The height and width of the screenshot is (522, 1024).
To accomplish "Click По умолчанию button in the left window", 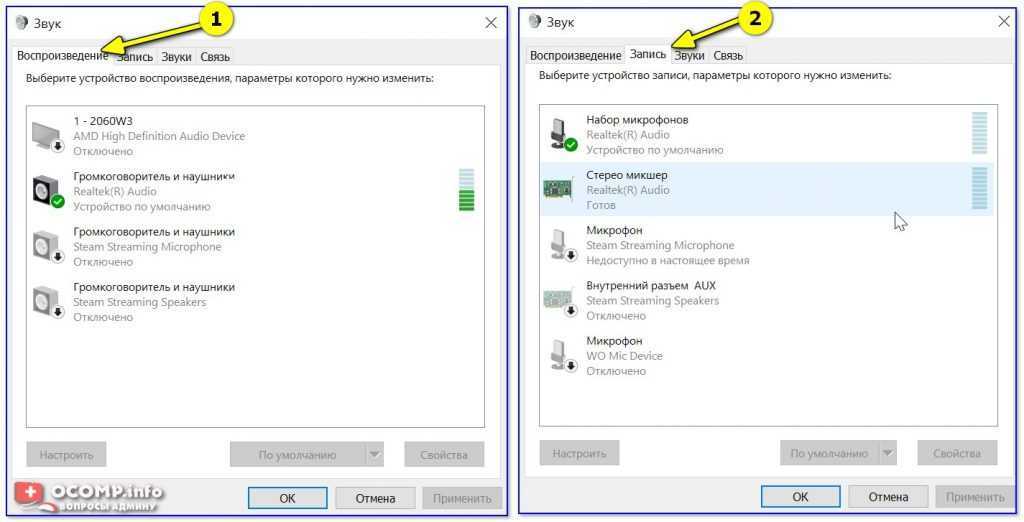I will coord(297,455).
